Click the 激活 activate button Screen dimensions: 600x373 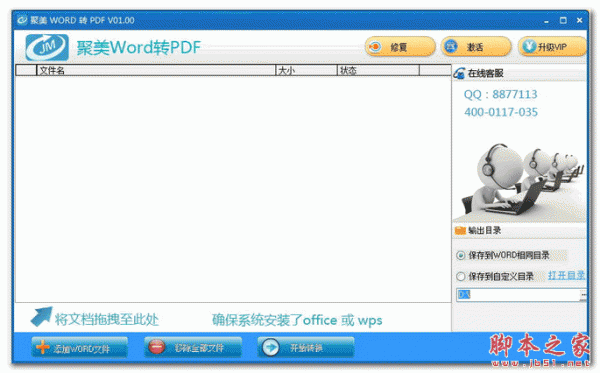tap(476, 47)
